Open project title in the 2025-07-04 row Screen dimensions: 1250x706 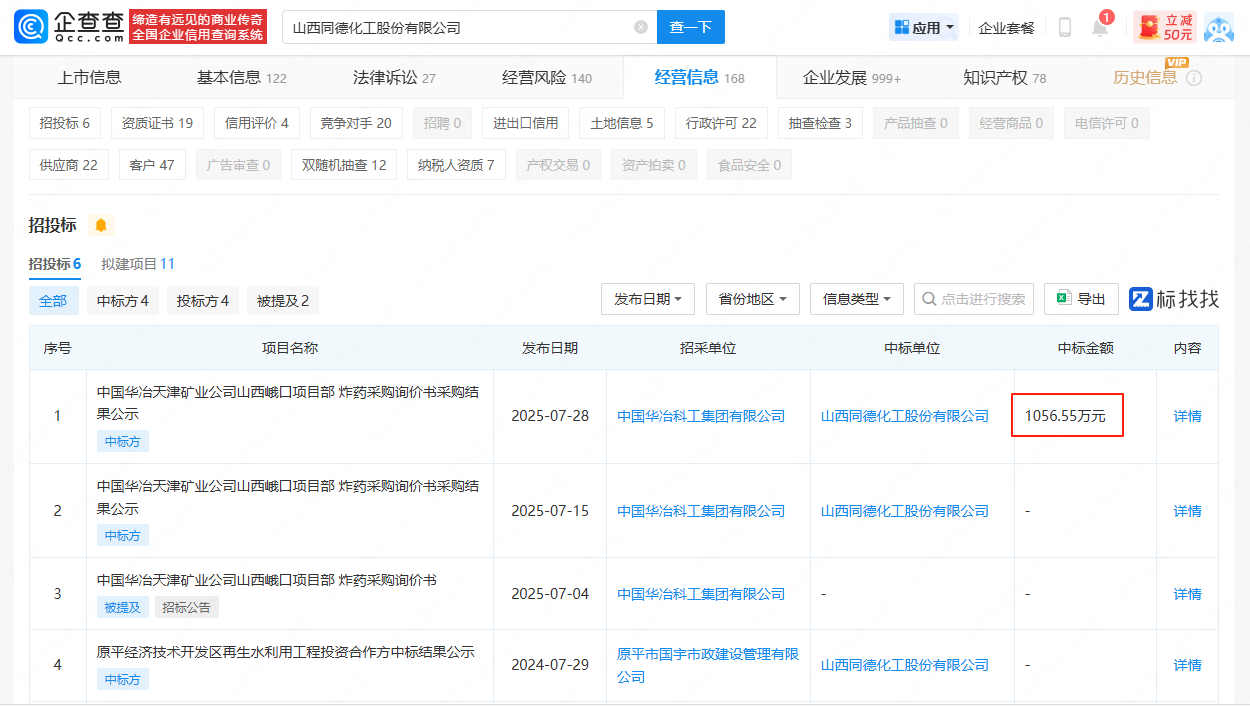click(x=267, y=580)
